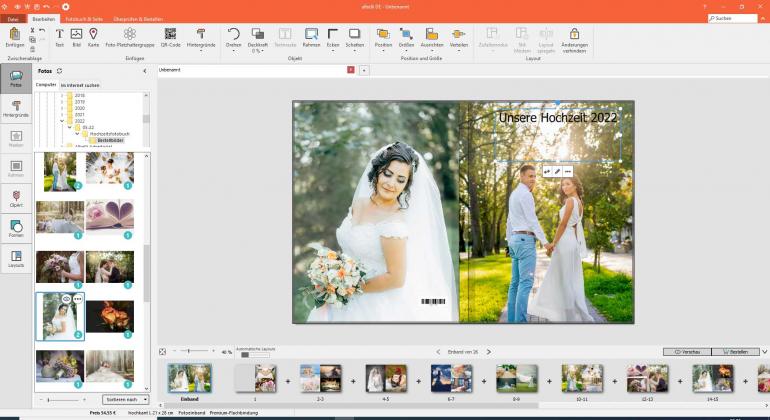
Task: Open the Layouts sidebar panel
Action: (x=16, y=259)
